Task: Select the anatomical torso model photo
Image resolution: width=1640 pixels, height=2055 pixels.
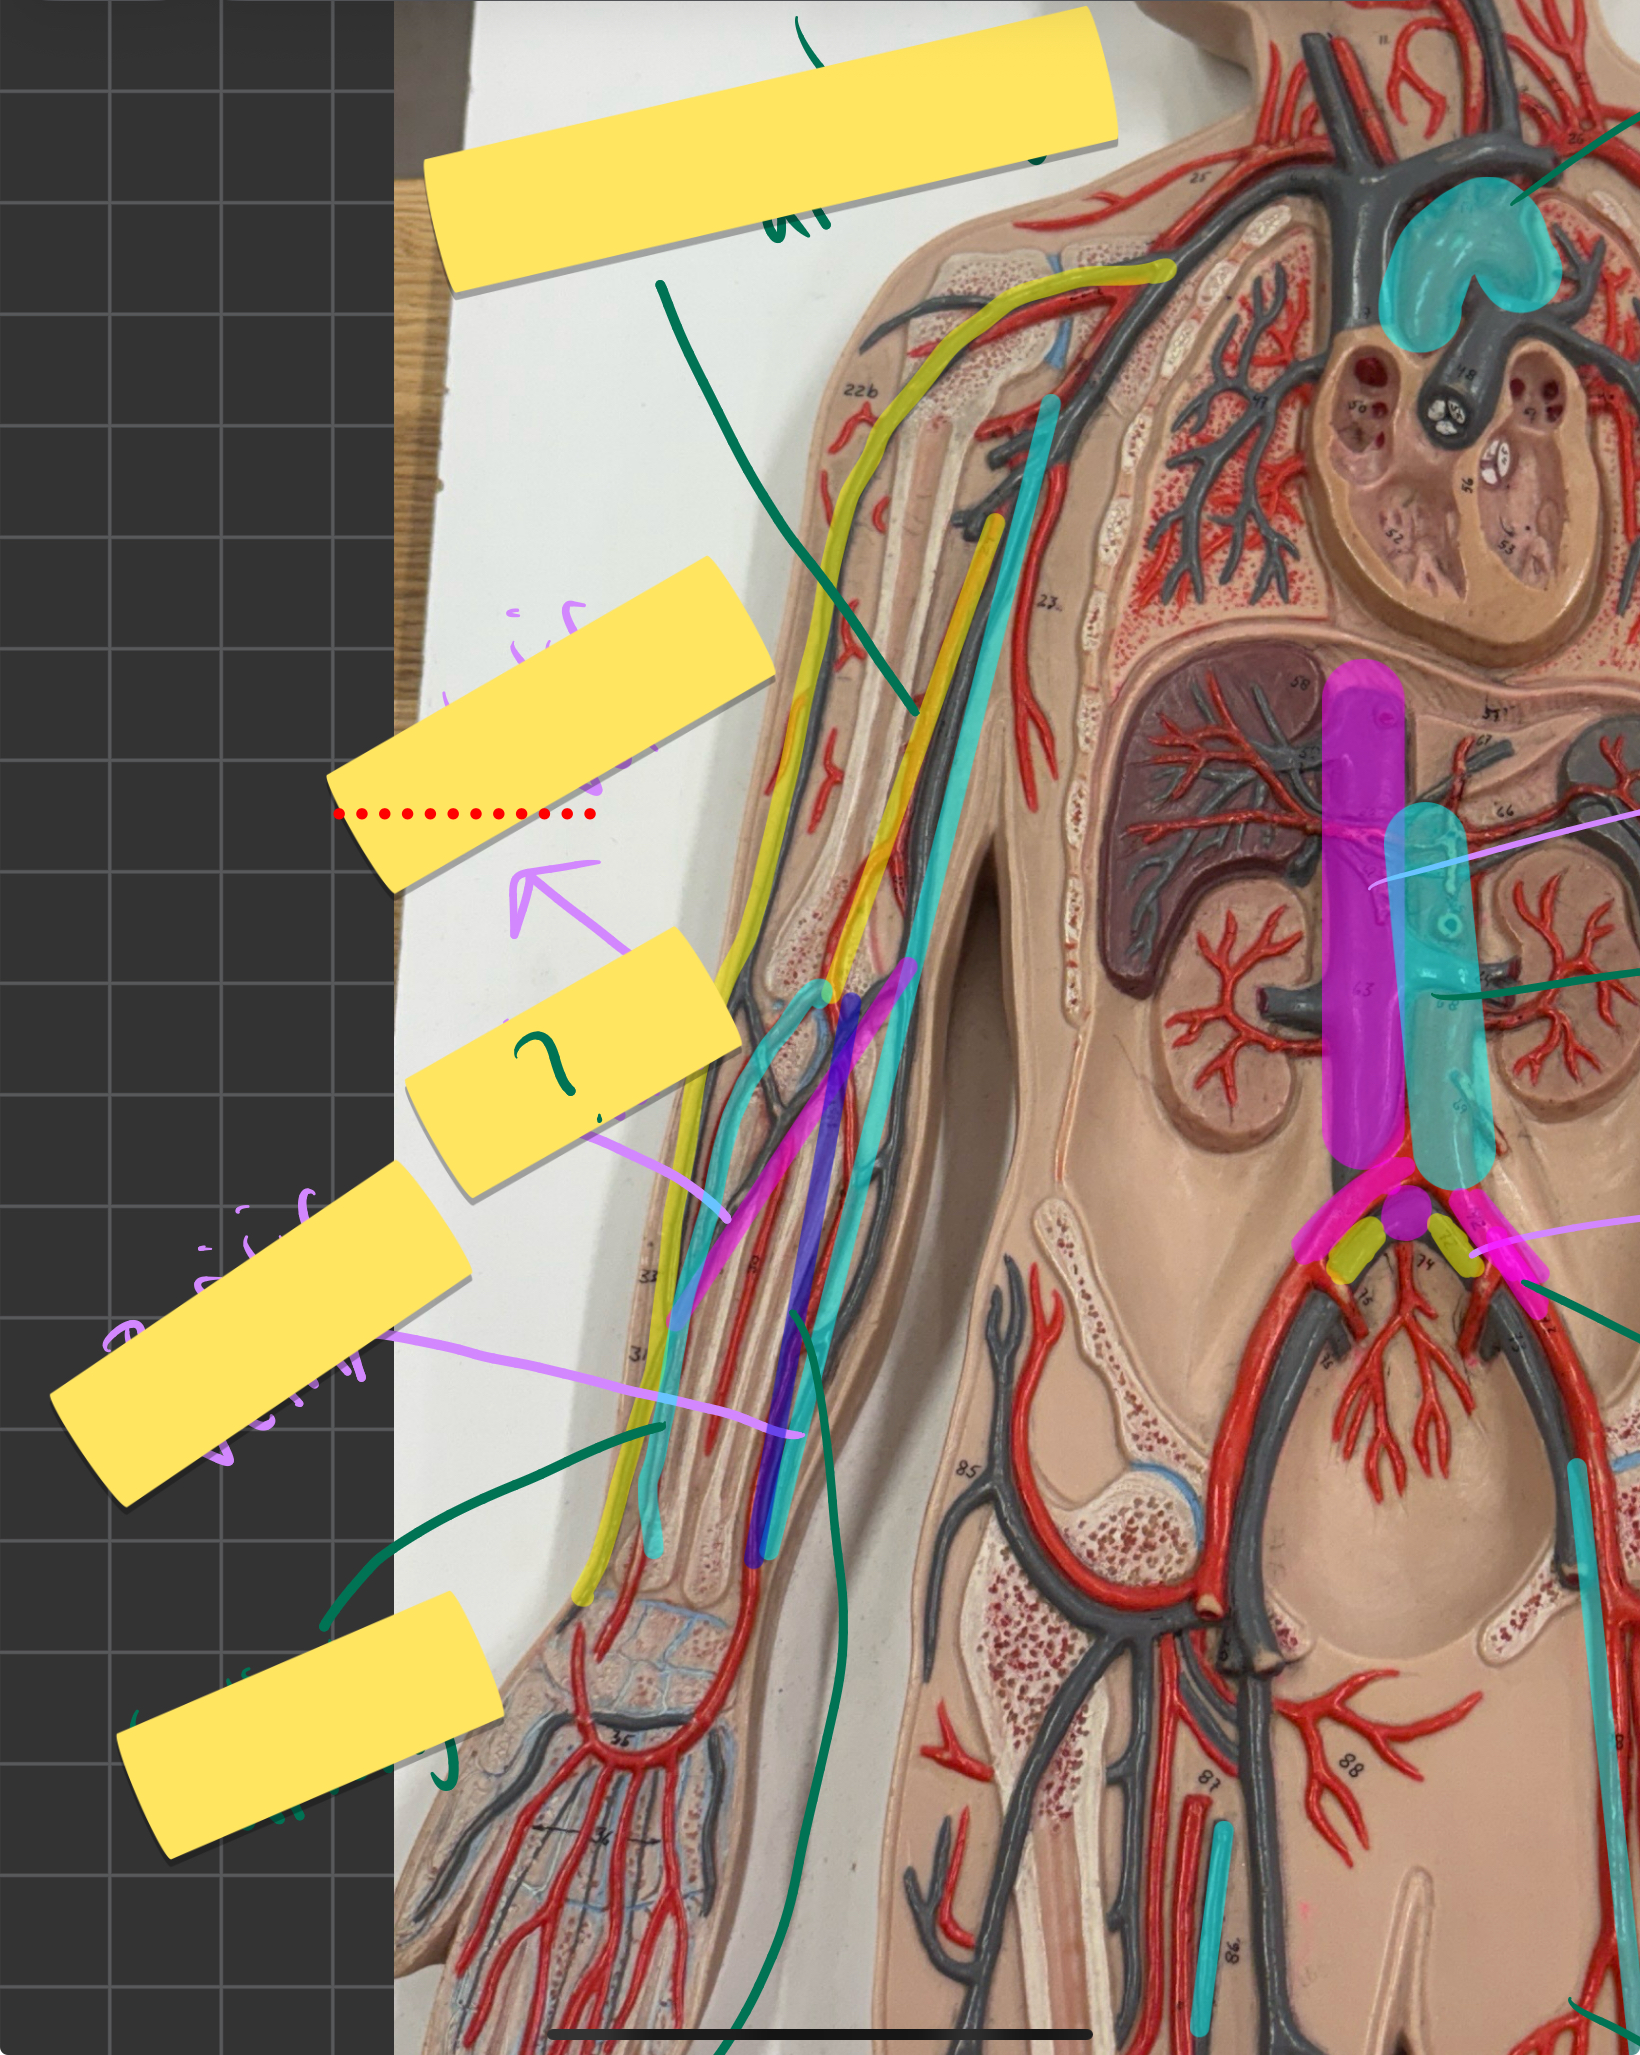Action: [1017, 1027]
